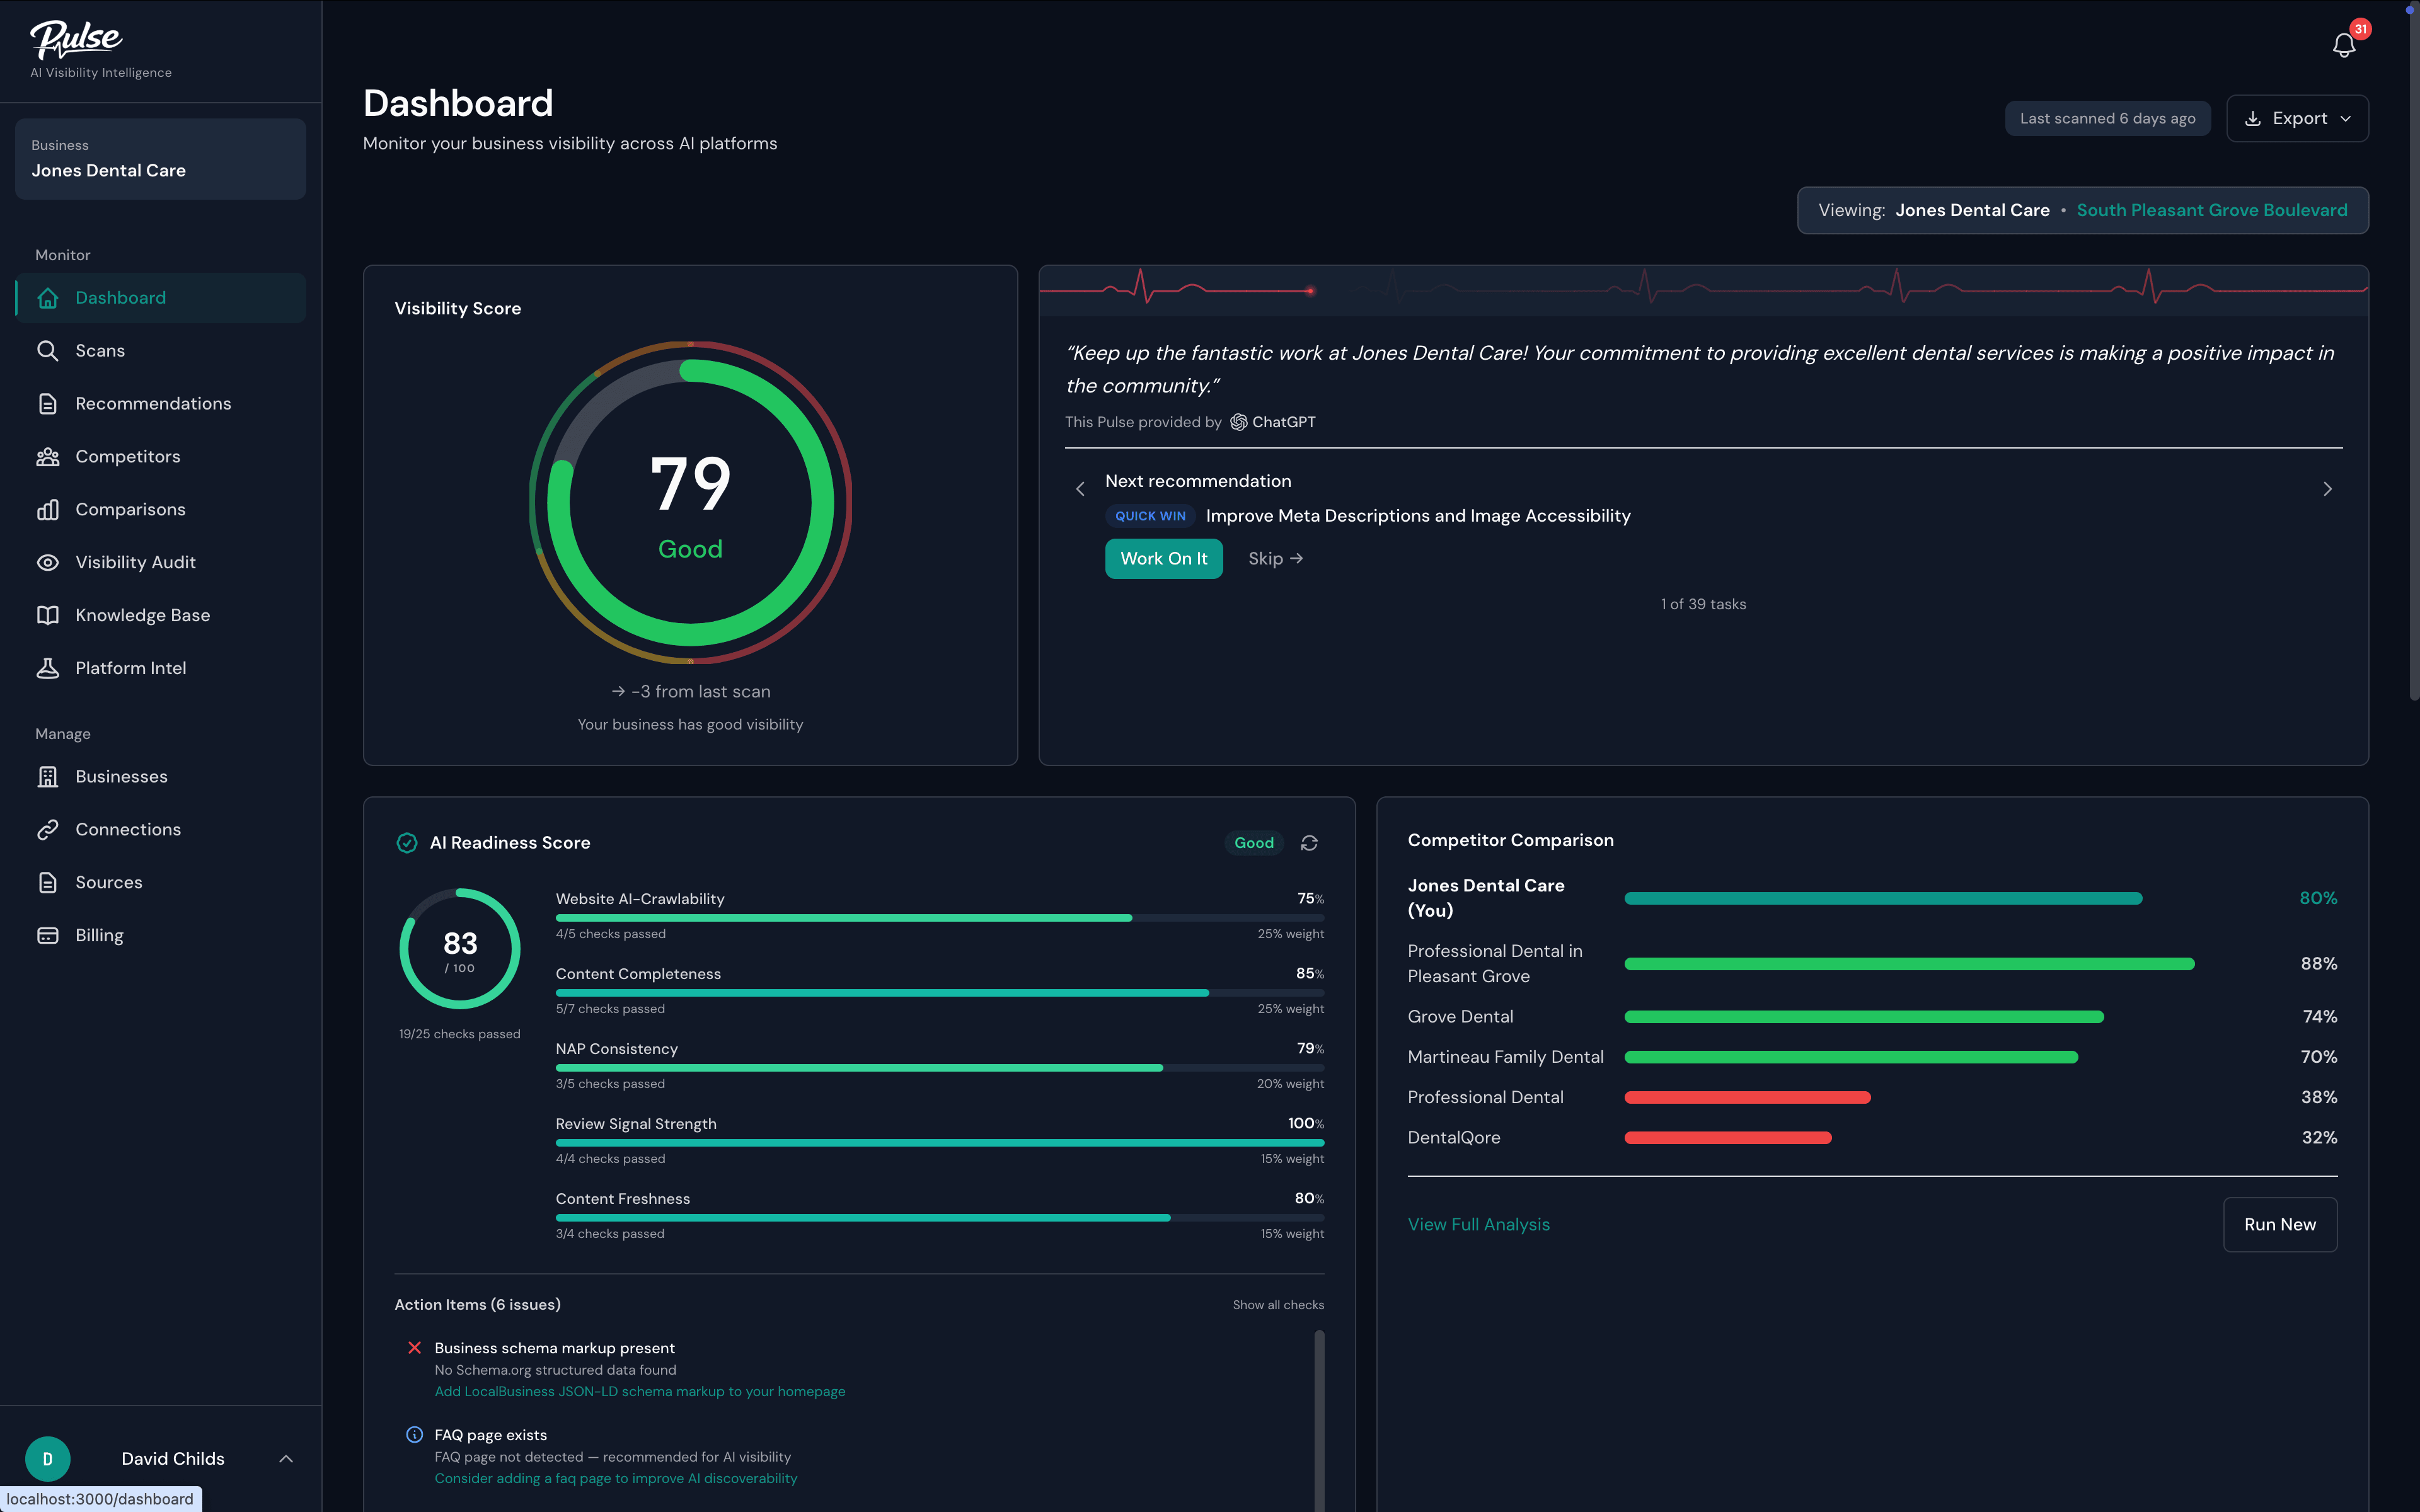Open the Billing card icon
Screen dimensions: 2420x1512
tap(49, 935)
